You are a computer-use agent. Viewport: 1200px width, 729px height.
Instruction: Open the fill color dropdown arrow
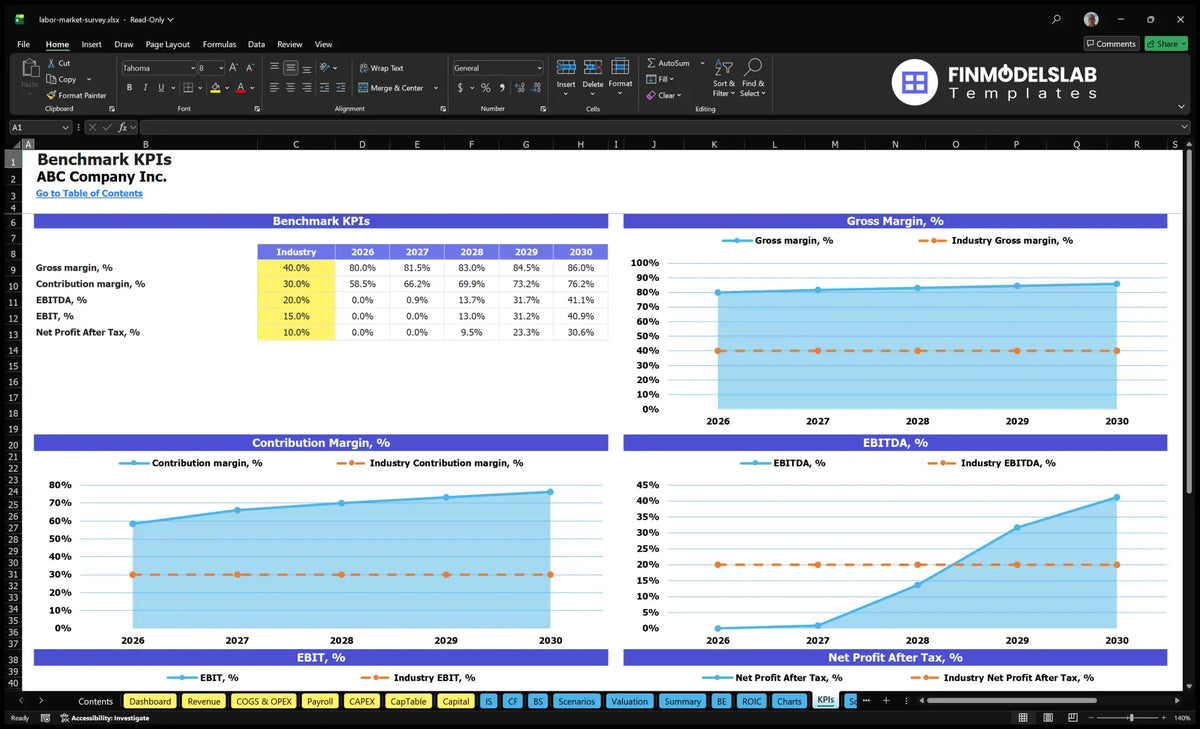[x=226, y=88]
